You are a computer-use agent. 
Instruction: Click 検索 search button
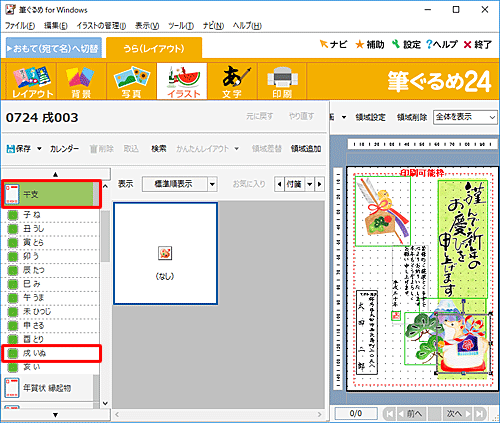159,149
